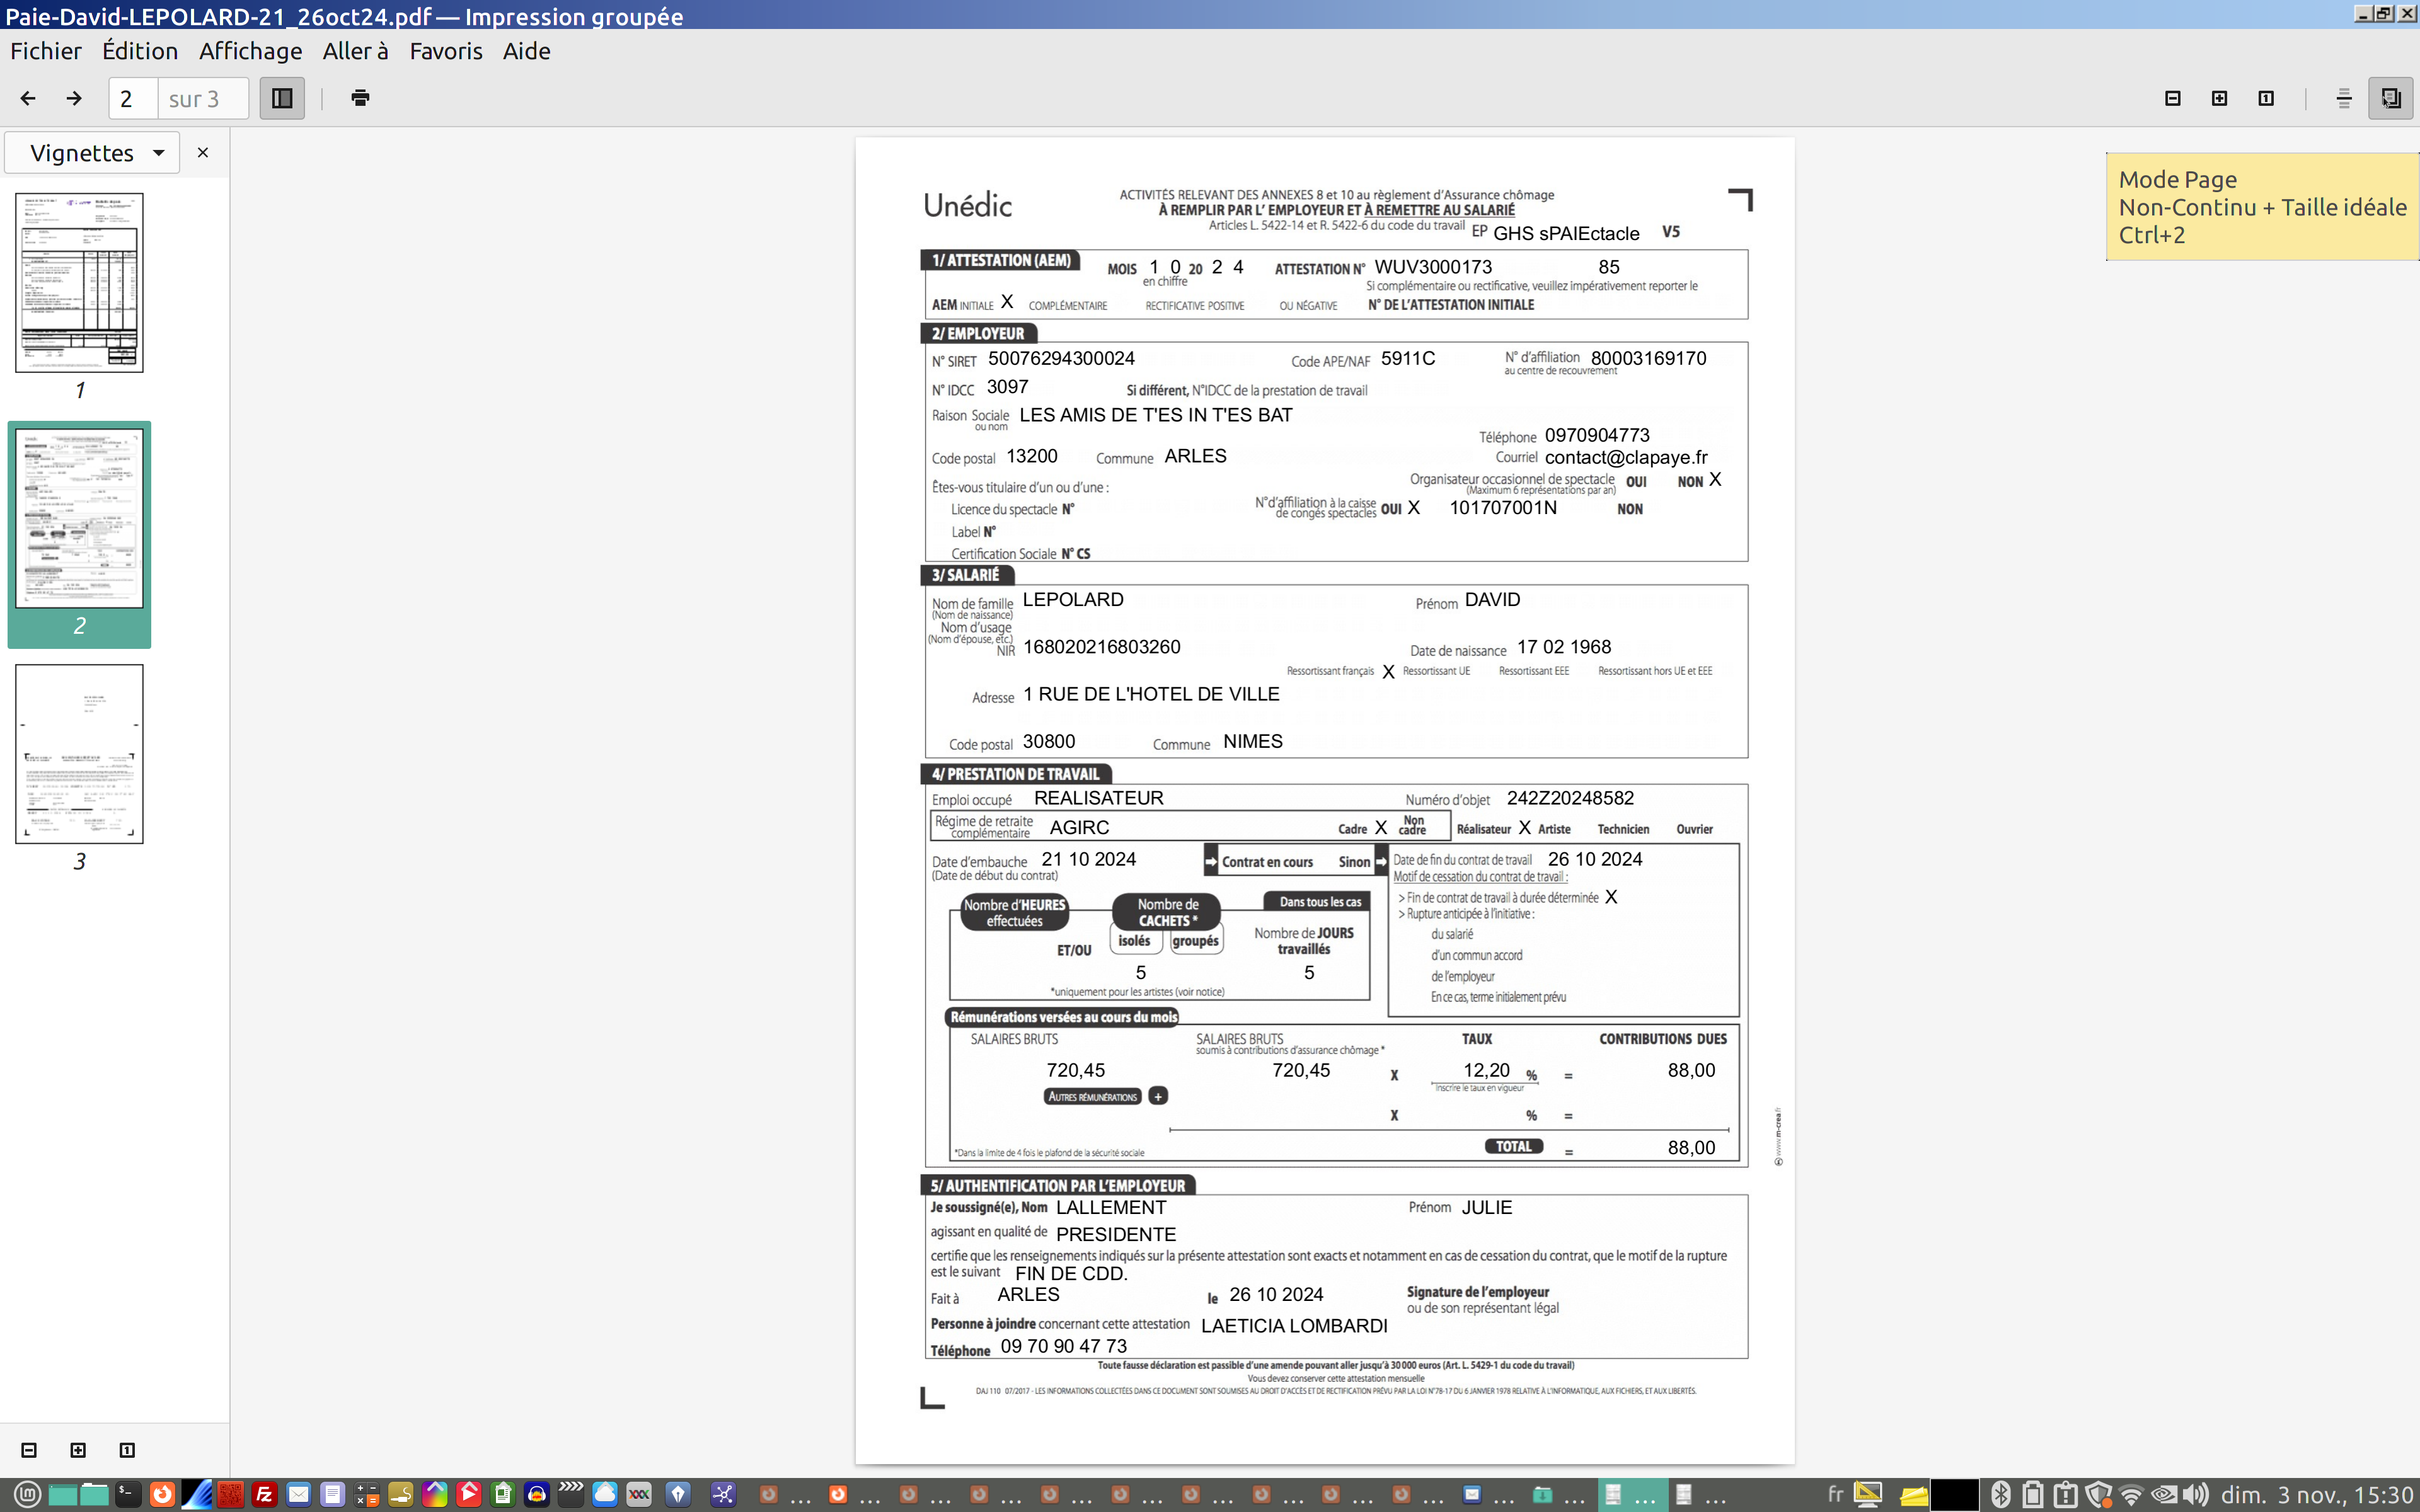
Task: Toggle the sidebar panel button
Action: [x=282, y=98]
